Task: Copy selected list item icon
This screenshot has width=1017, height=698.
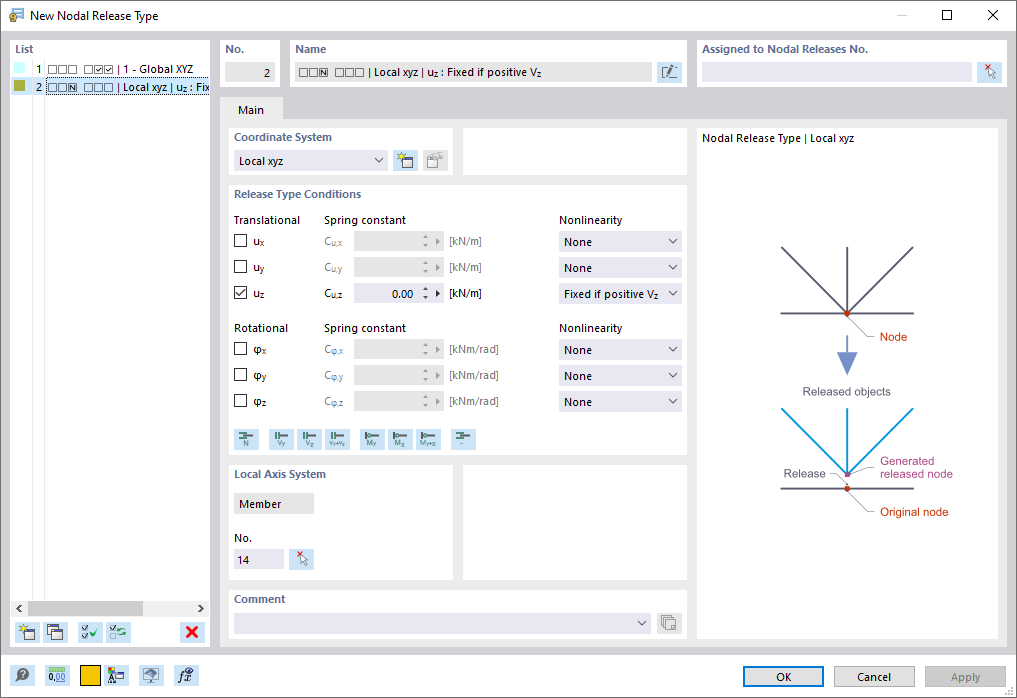Action: [x=55, y=632]
